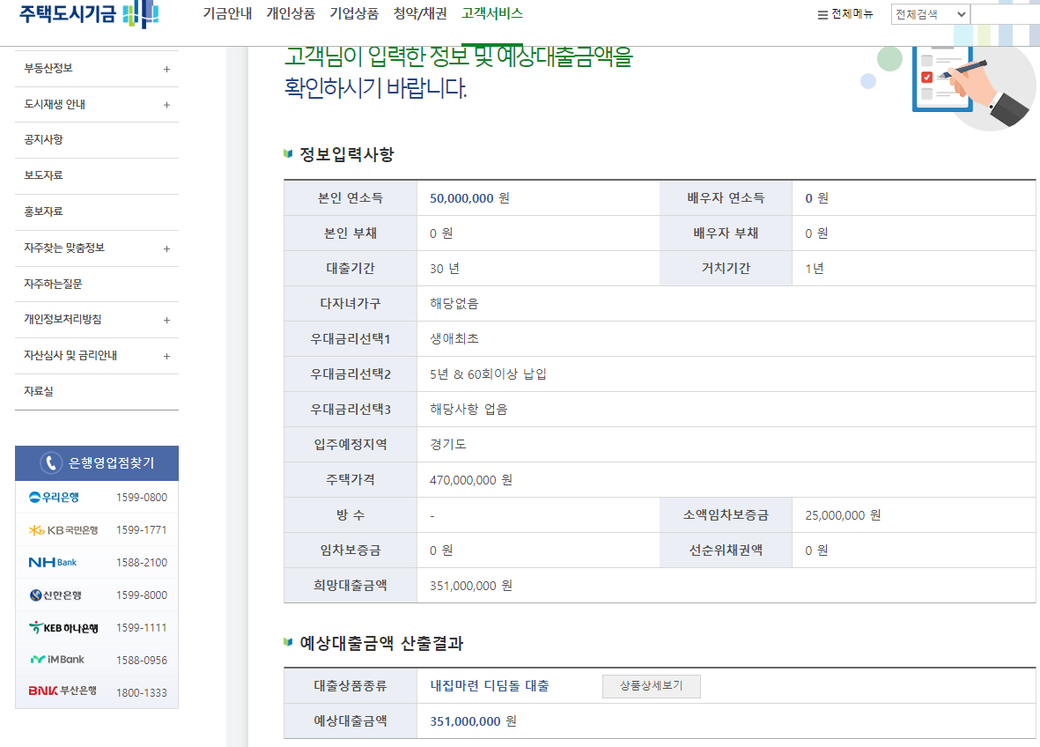Open the 기금안내 top menu
Viewport: 1040px width, 747px height.
pos(227,14)
